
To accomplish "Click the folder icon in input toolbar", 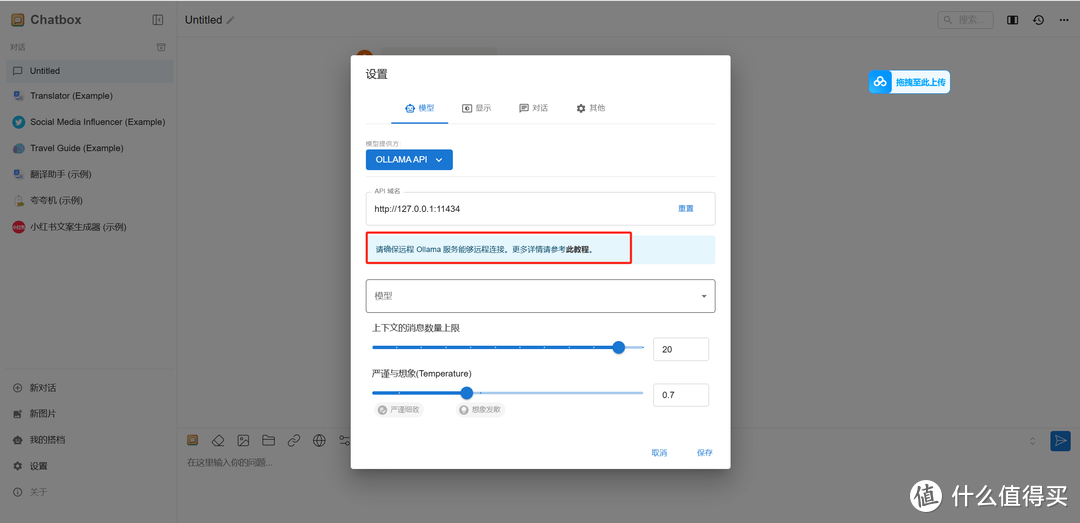I will click(x=269, y=440).
